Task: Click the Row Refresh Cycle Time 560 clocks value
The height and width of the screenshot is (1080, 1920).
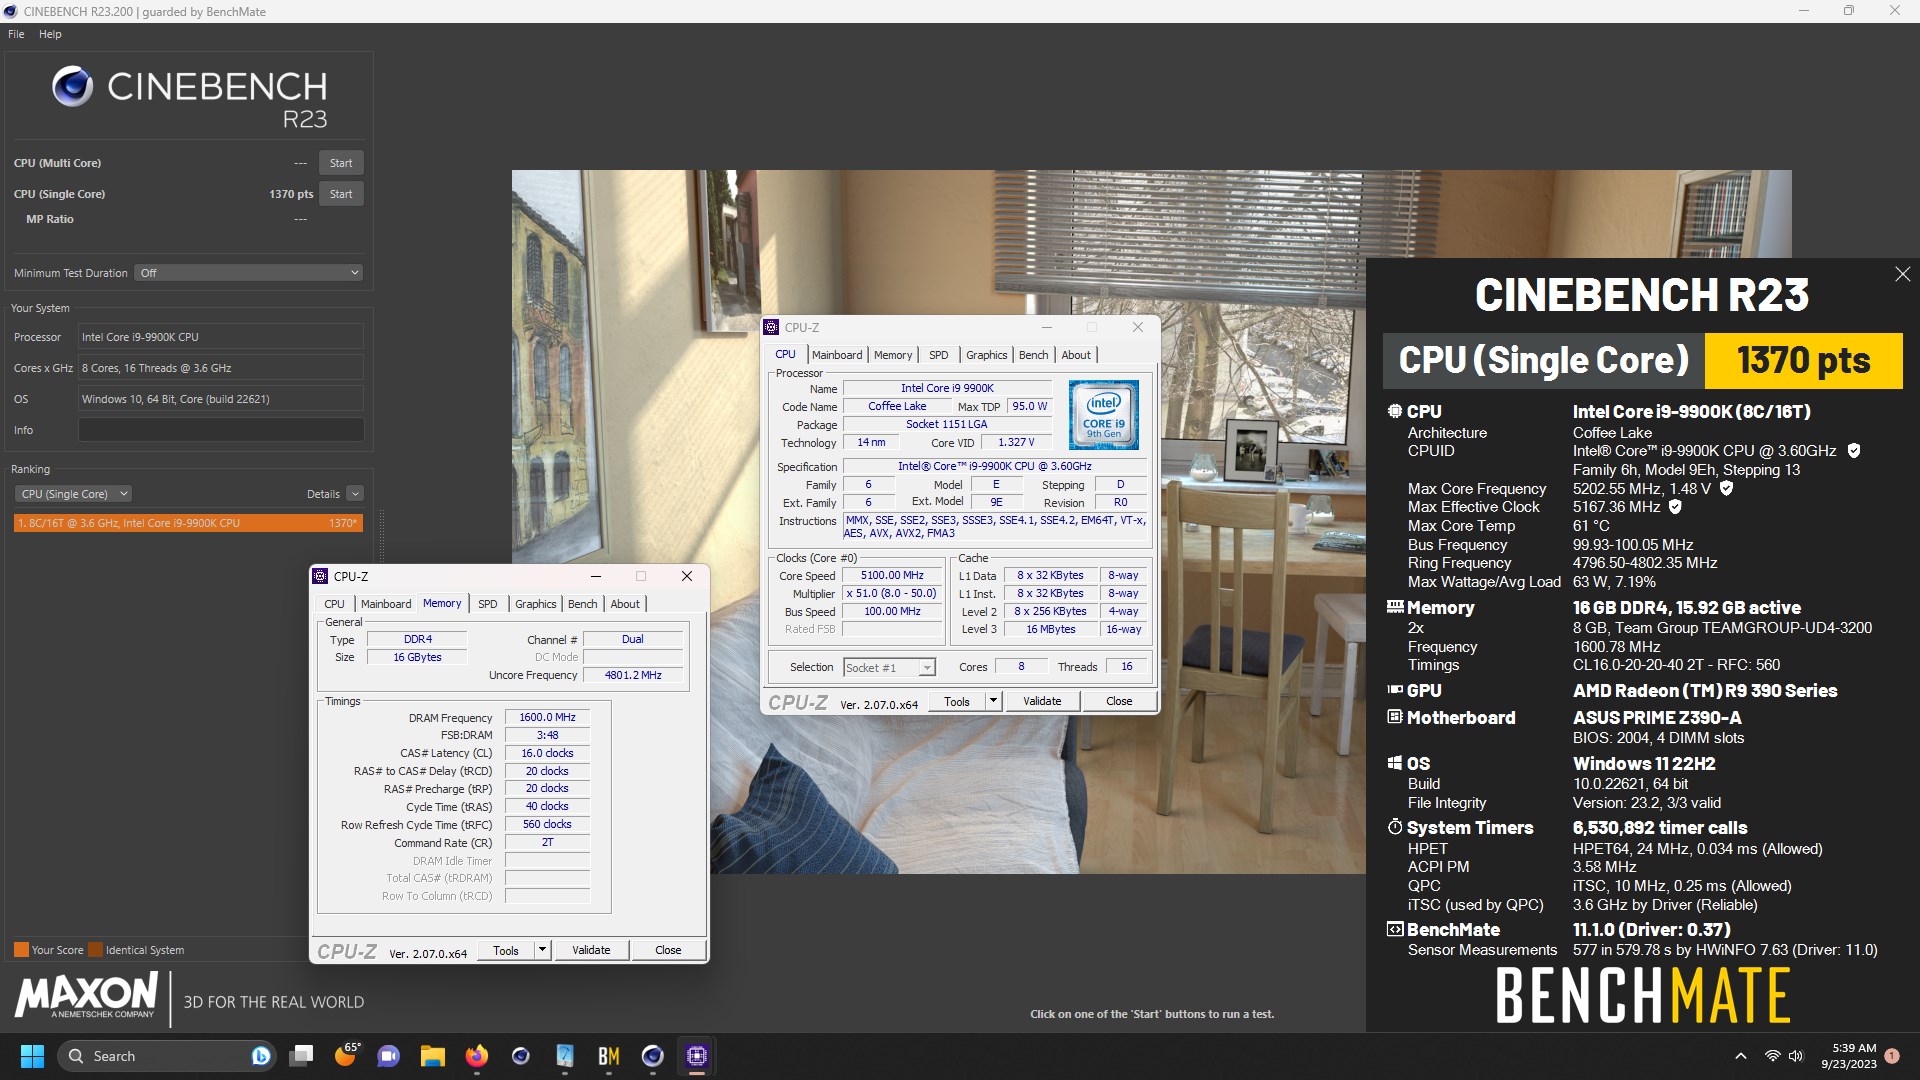Action: point(547,824)
